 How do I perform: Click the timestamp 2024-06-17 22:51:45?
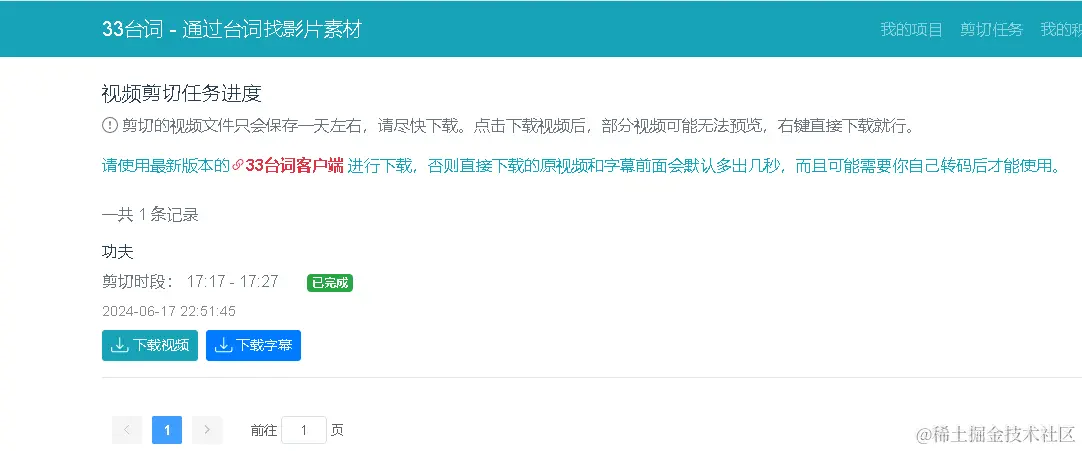coord(169,312)
